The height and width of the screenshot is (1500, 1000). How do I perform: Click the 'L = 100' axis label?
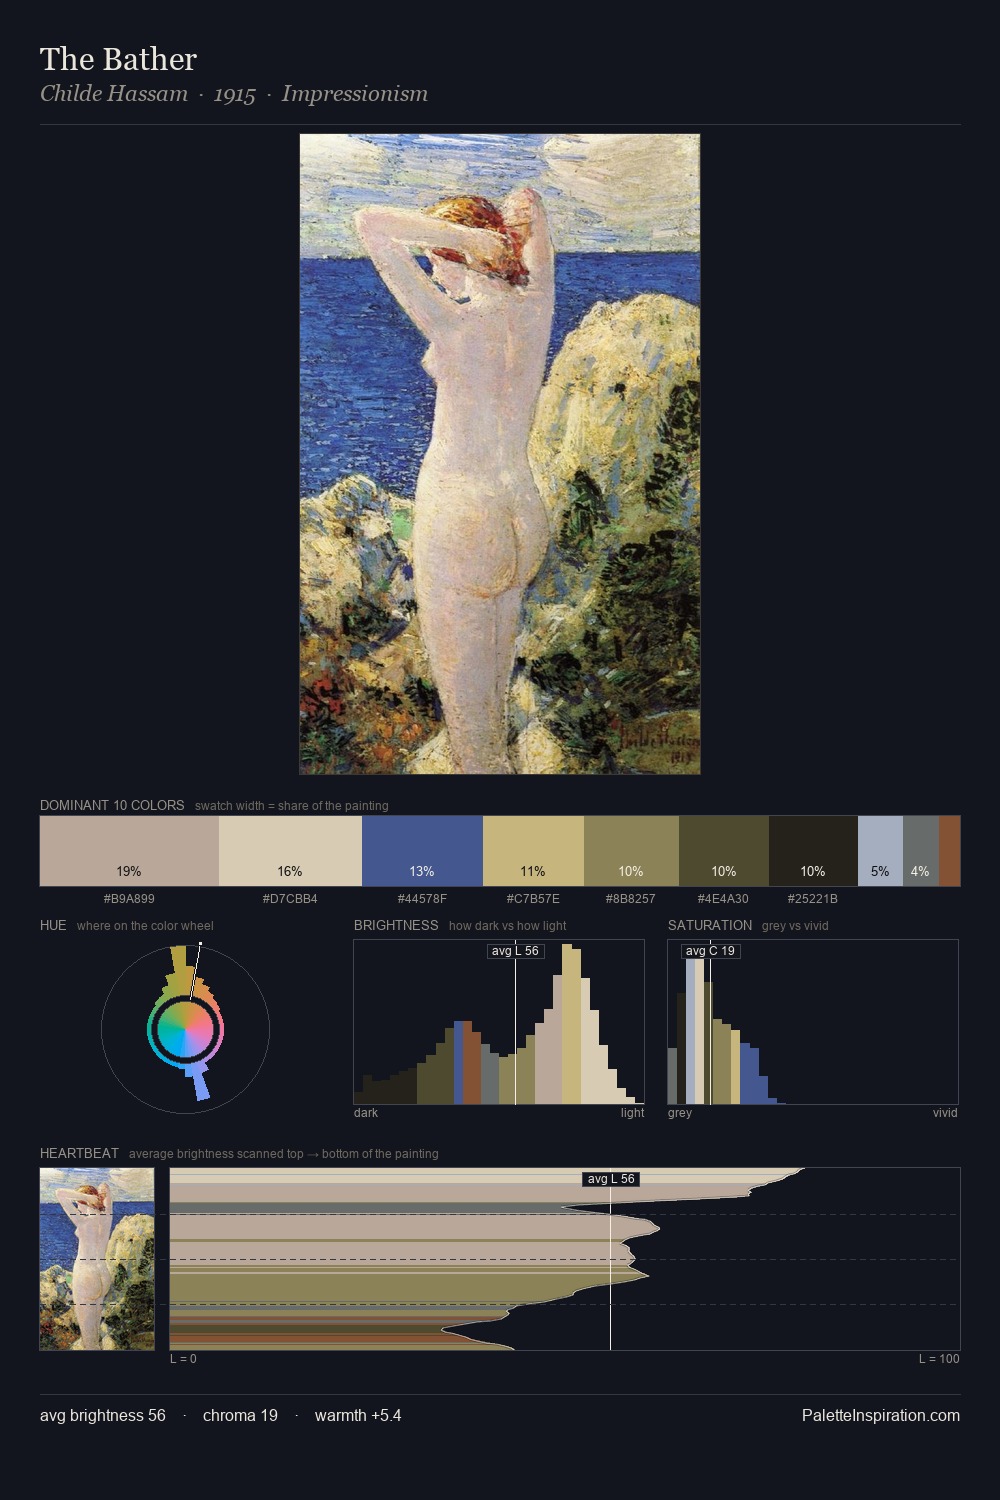pyautogui.click(x=939, y=1358)
